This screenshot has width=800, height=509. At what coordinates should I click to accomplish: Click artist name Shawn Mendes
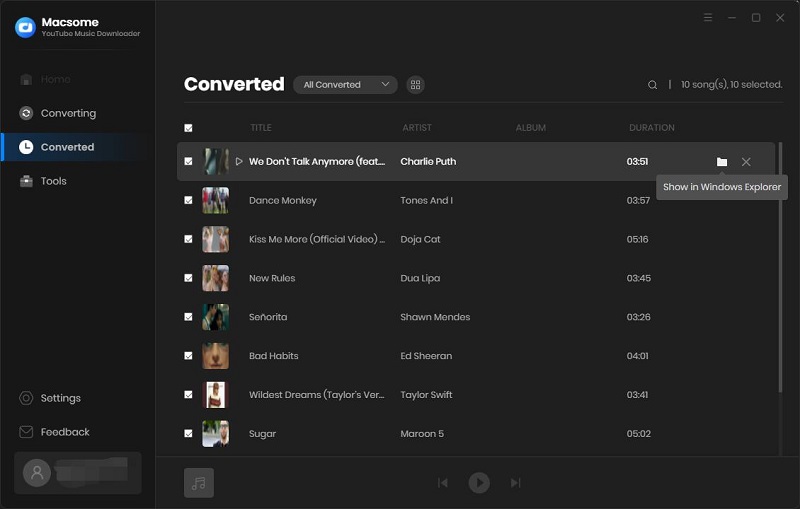[x=435, y=317]
